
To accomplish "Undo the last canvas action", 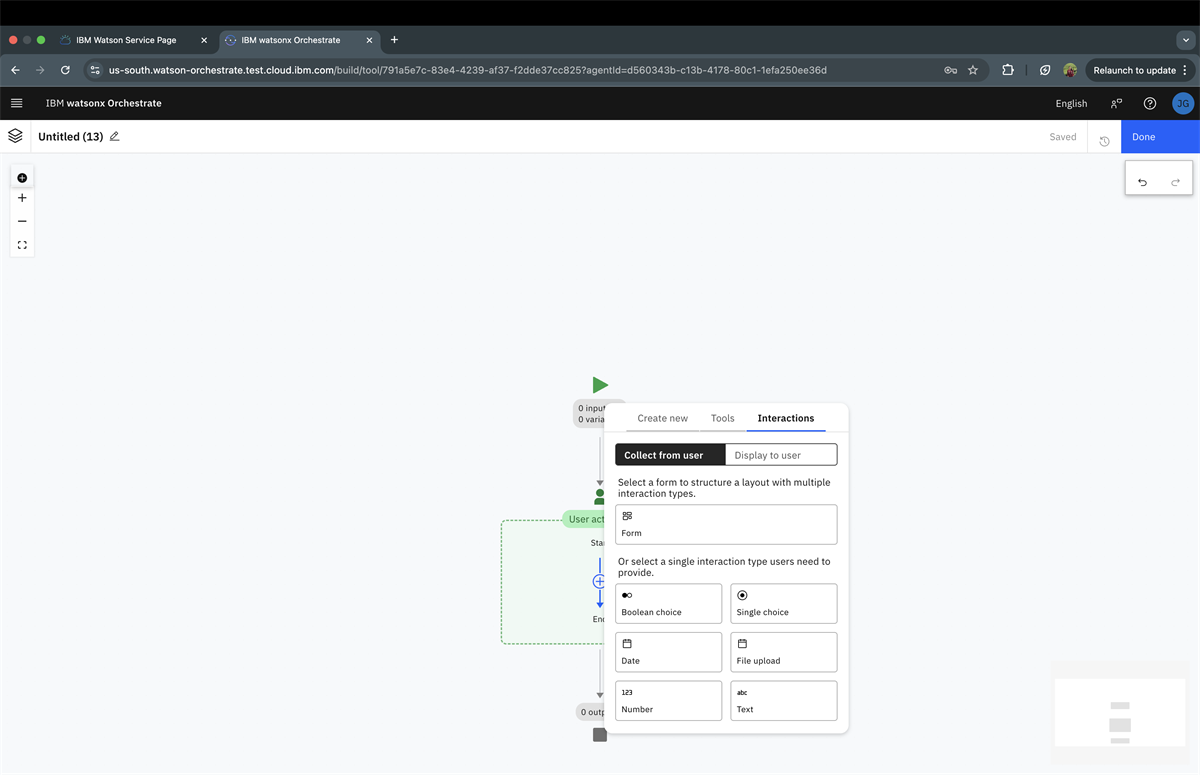I will 1142,182.
